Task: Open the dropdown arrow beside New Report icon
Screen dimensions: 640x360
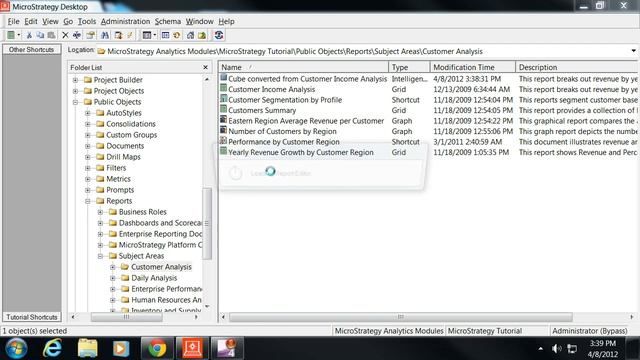Action: [18, 35]
